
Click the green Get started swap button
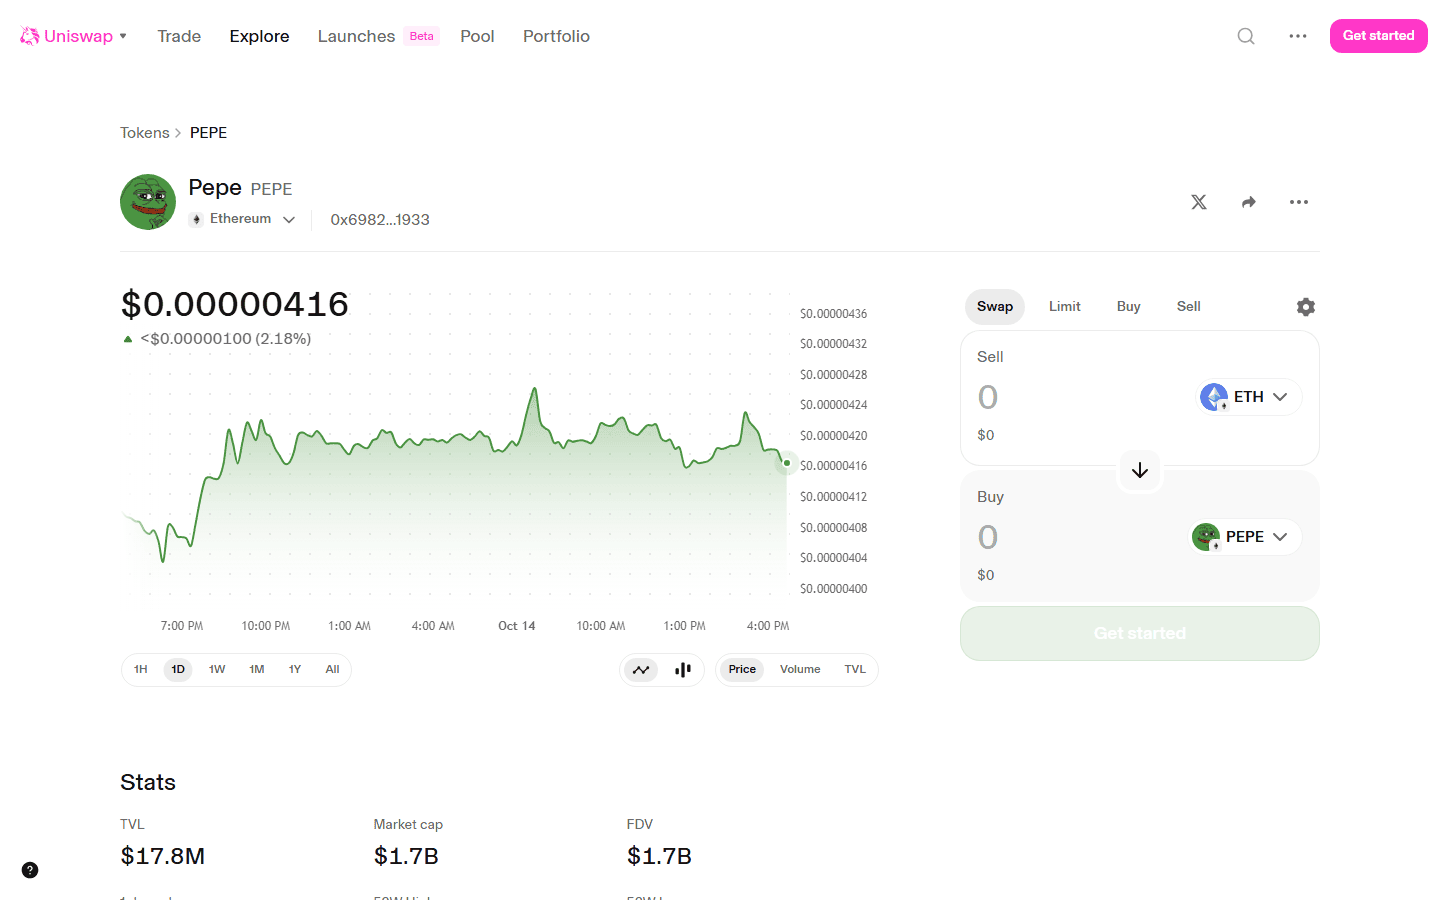1140,634
